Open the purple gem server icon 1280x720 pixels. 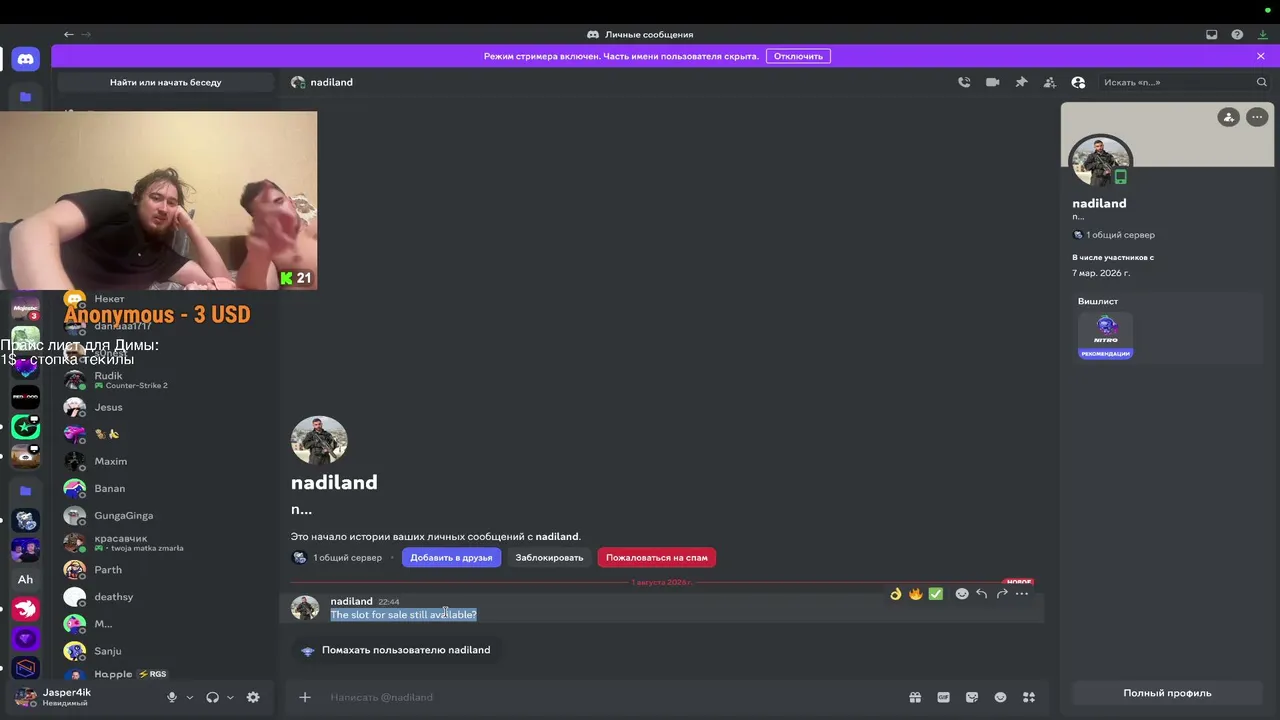26,638
